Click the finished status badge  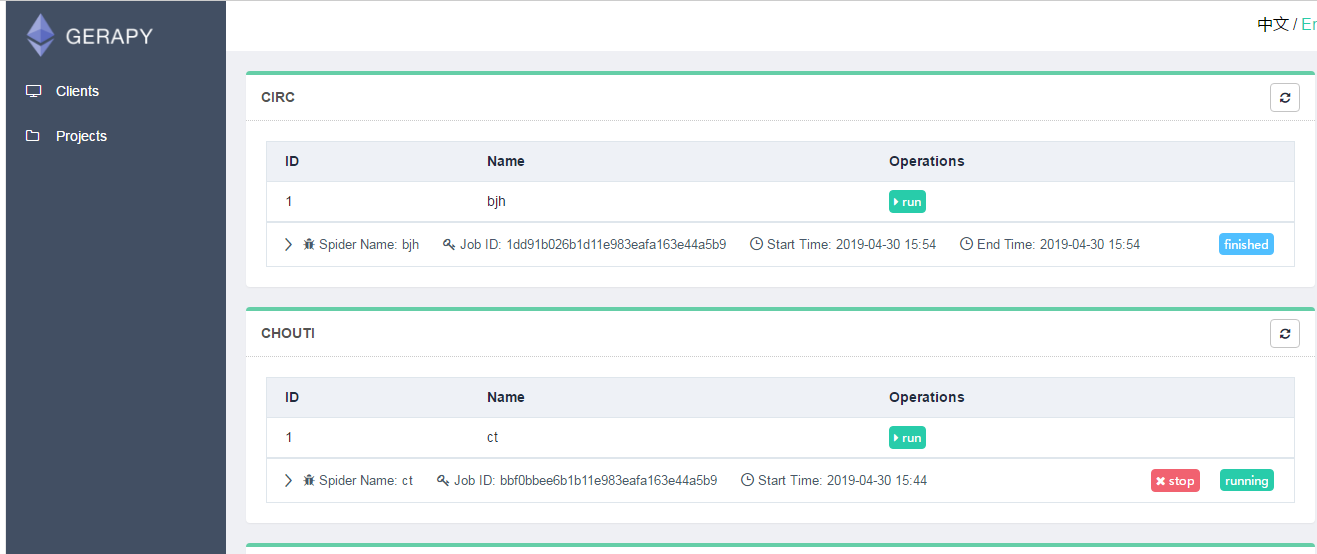(x=1246, y=244)
